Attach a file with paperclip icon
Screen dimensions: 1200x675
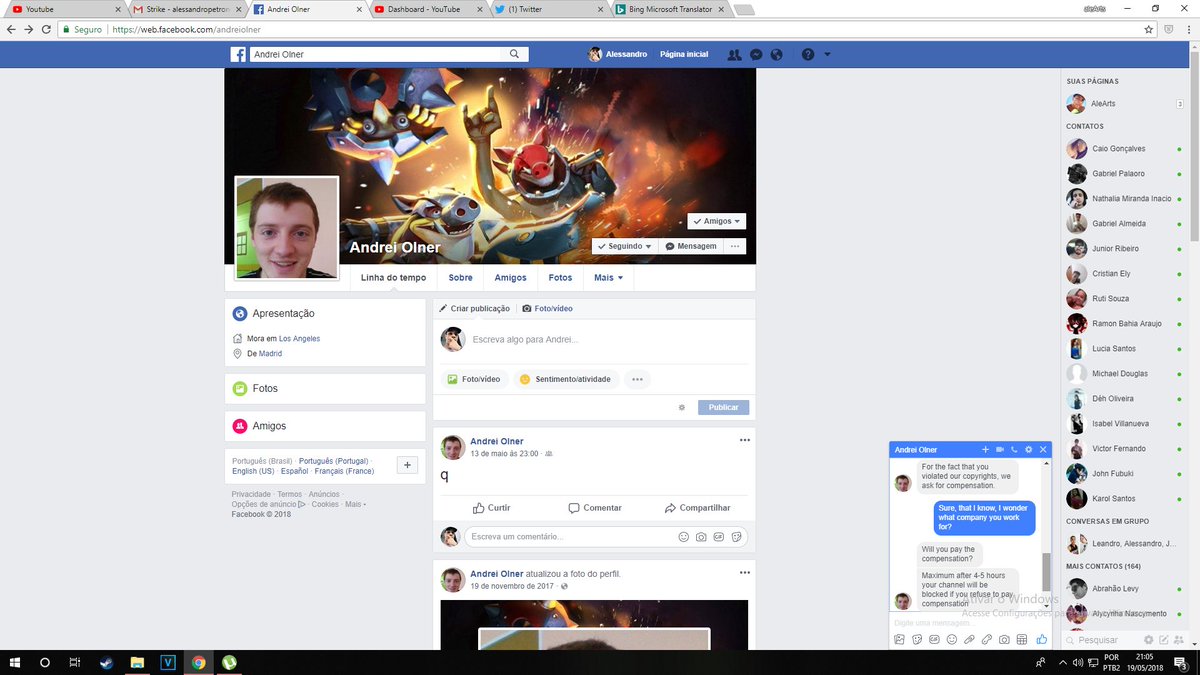click(969, 639)
